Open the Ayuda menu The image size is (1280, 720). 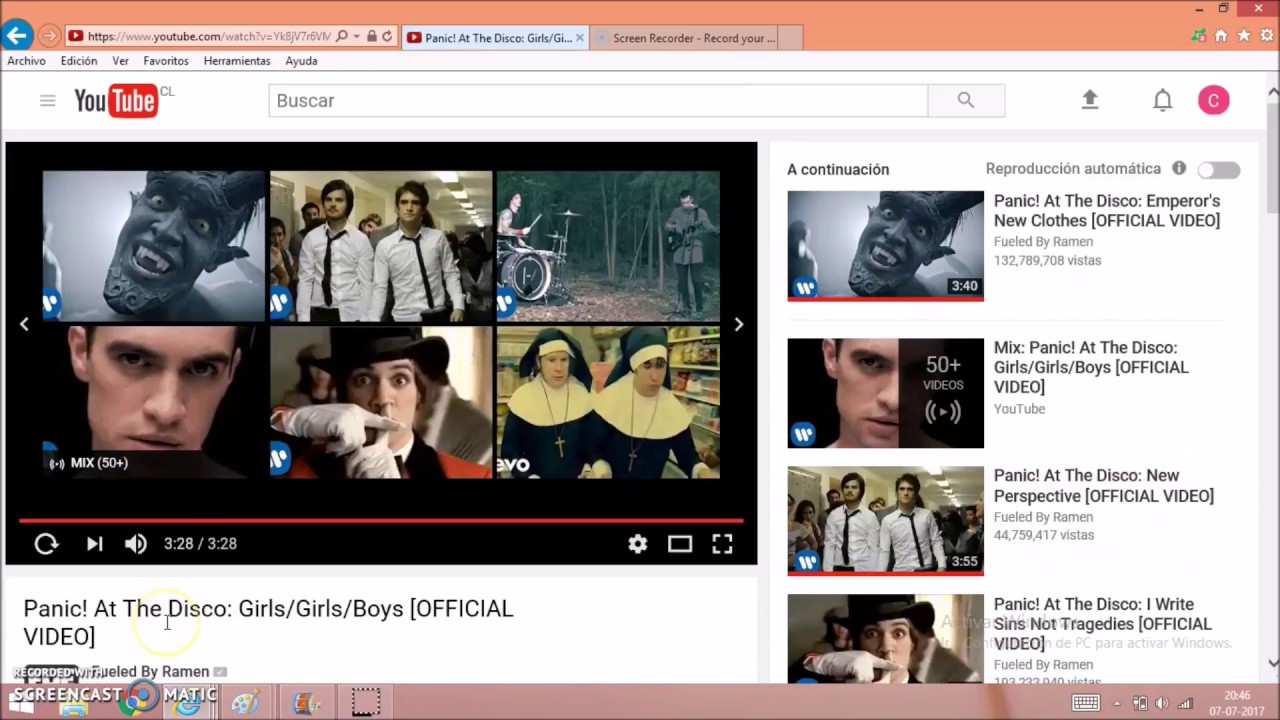pyautogui.click(x=301, y=61)
